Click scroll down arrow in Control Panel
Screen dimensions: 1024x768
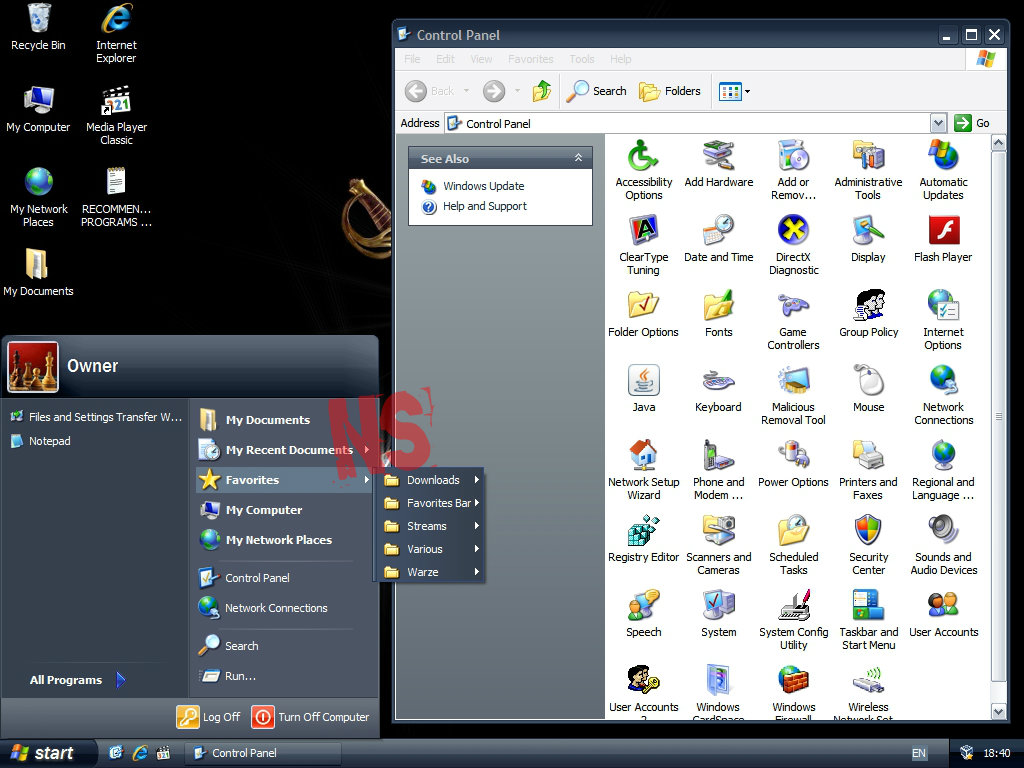999,711
